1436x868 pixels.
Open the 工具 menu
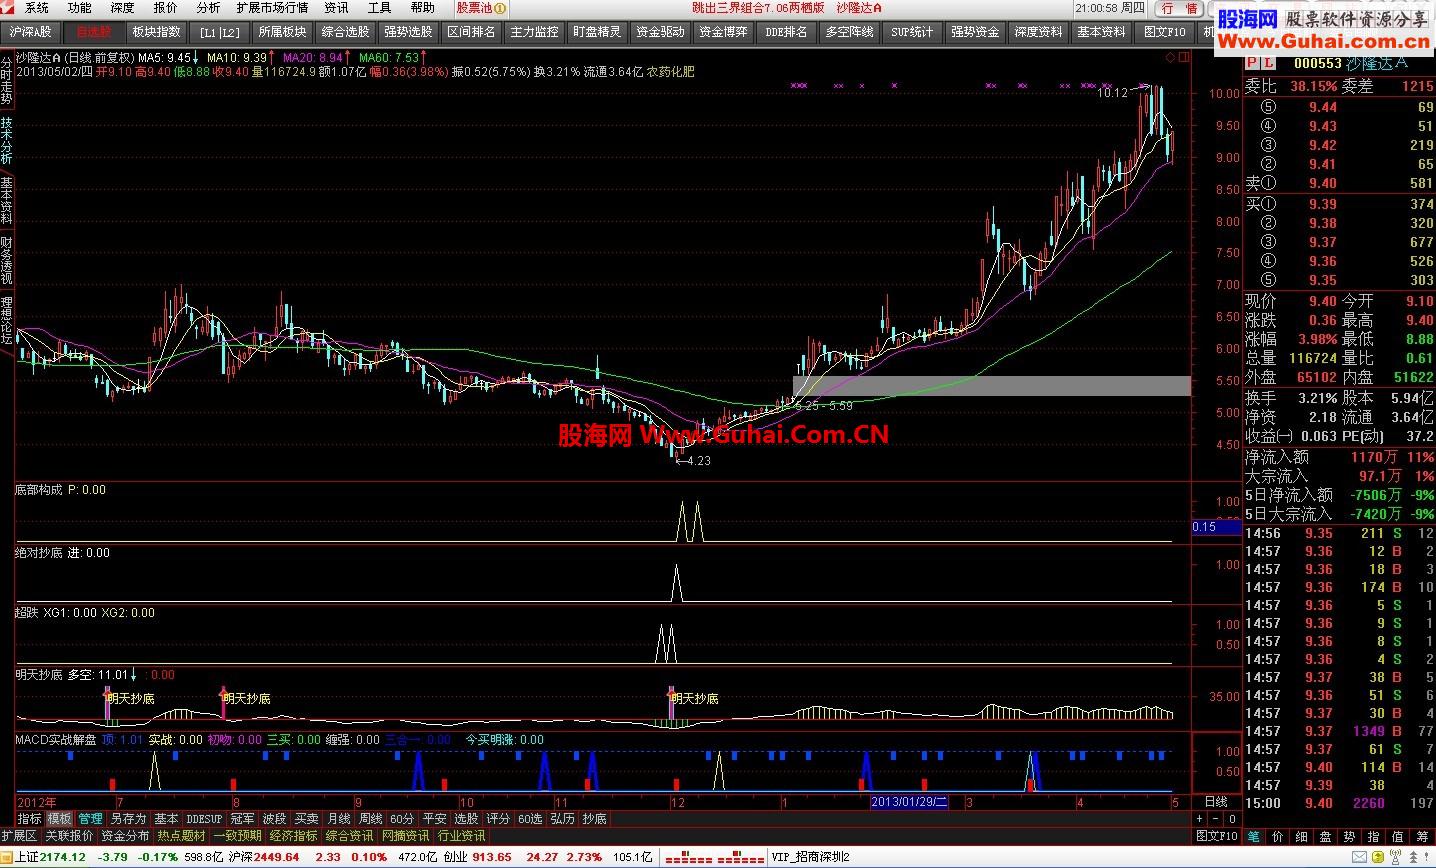(x=379, y=7)
